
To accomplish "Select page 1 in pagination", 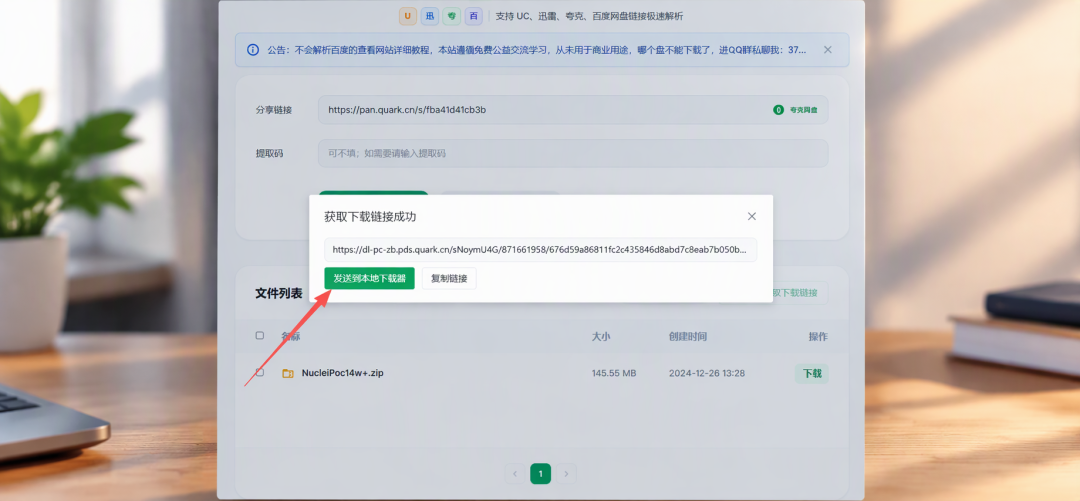I will (x=541, y=473).
